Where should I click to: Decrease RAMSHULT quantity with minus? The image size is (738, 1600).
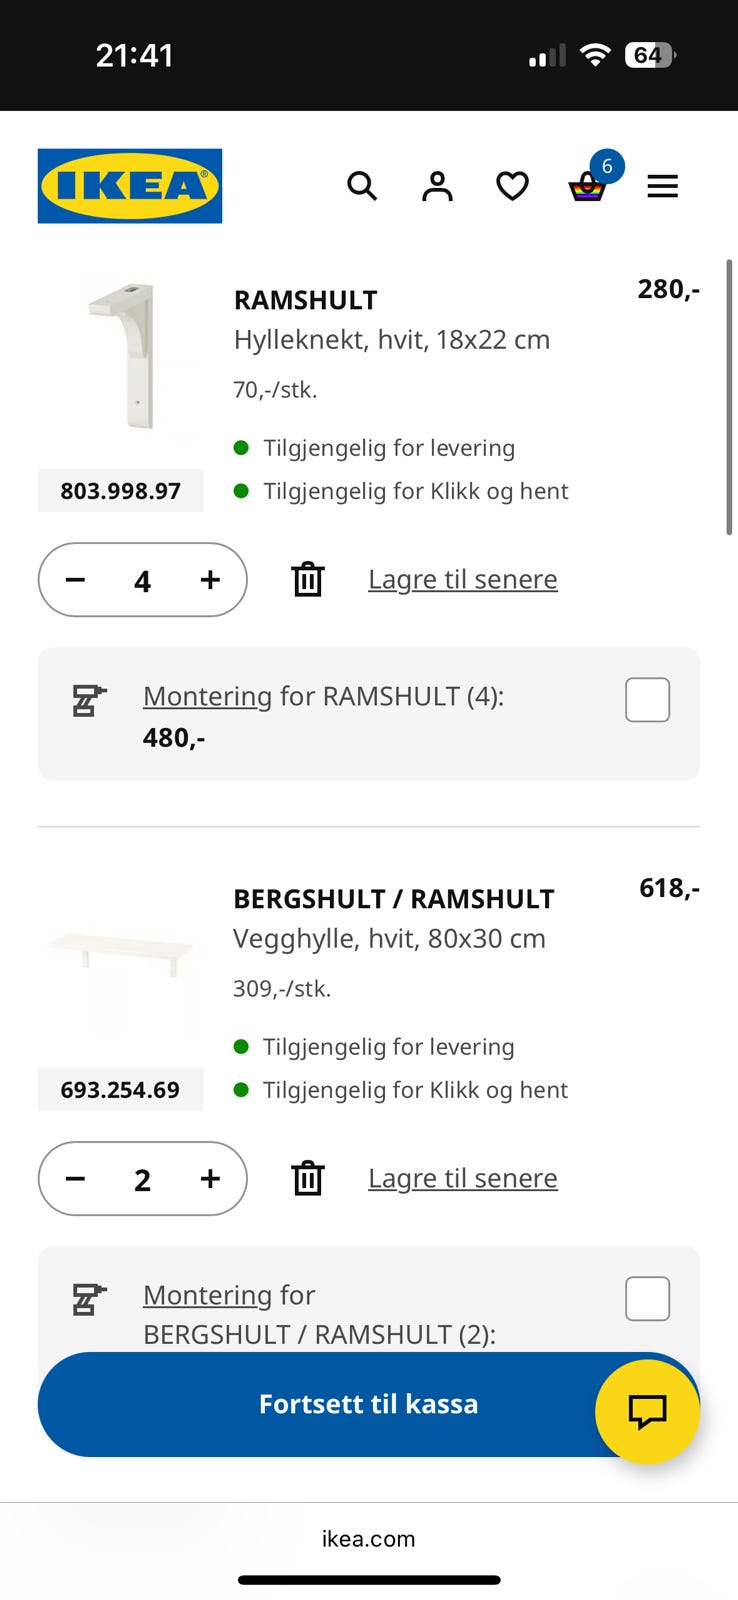coord(76,580)
